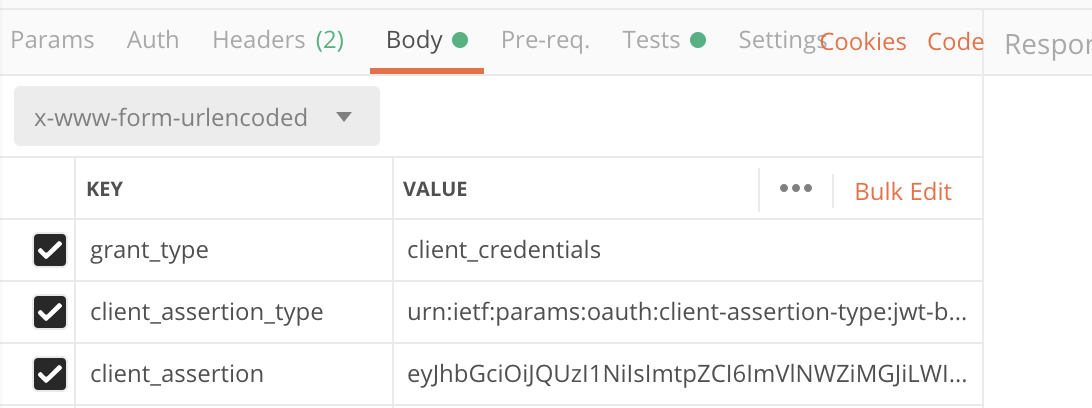Click the urn:ietf client-assertion-type value field
The width and height of the screenshot is (1092, 408).
click(x=686, y=312)
